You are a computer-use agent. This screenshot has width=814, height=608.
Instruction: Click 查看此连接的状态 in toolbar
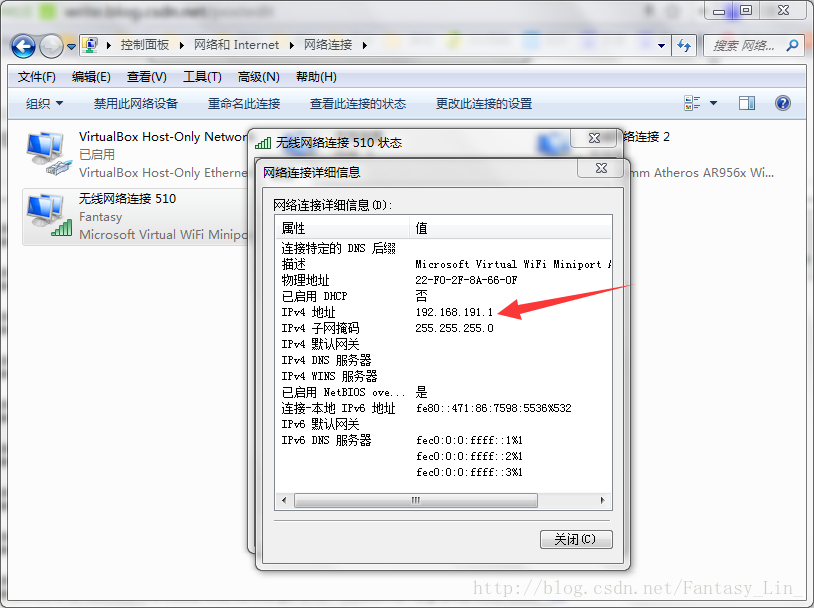pyautogui.click(x=358, y=103)
